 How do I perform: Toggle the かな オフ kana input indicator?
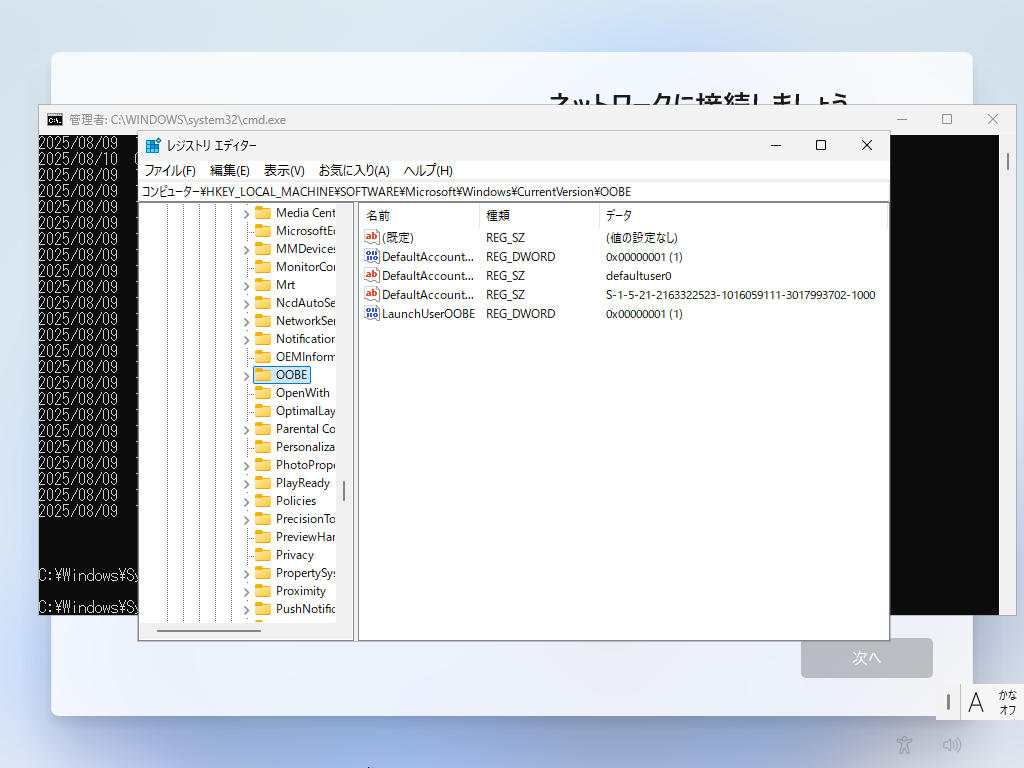pyautogui.click(x=1007, y=702)
